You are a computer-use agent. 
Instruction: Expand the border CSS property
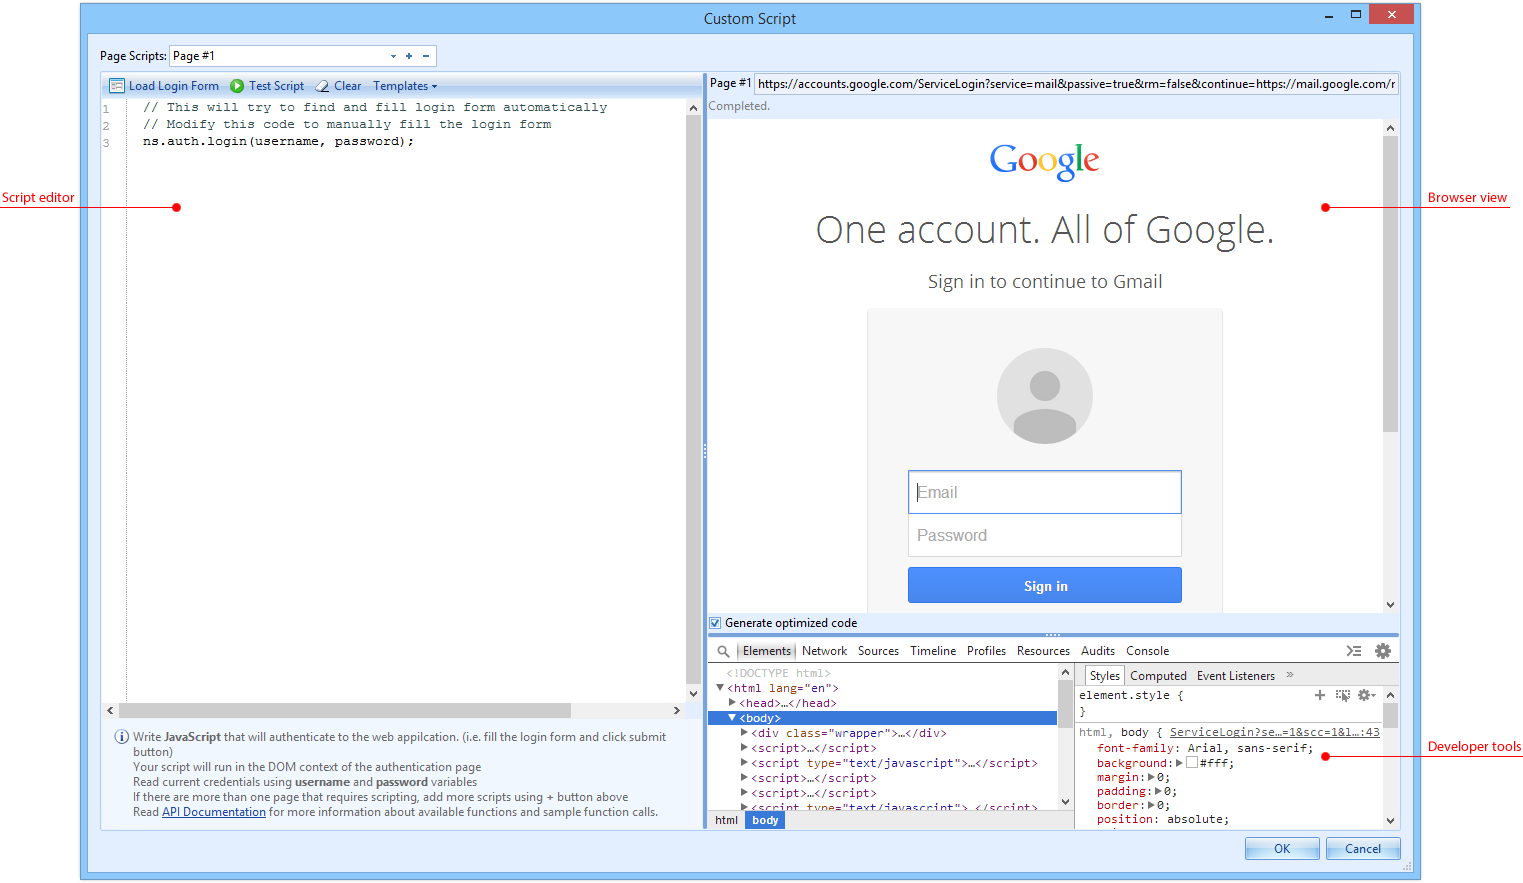tap(1152, 805)
